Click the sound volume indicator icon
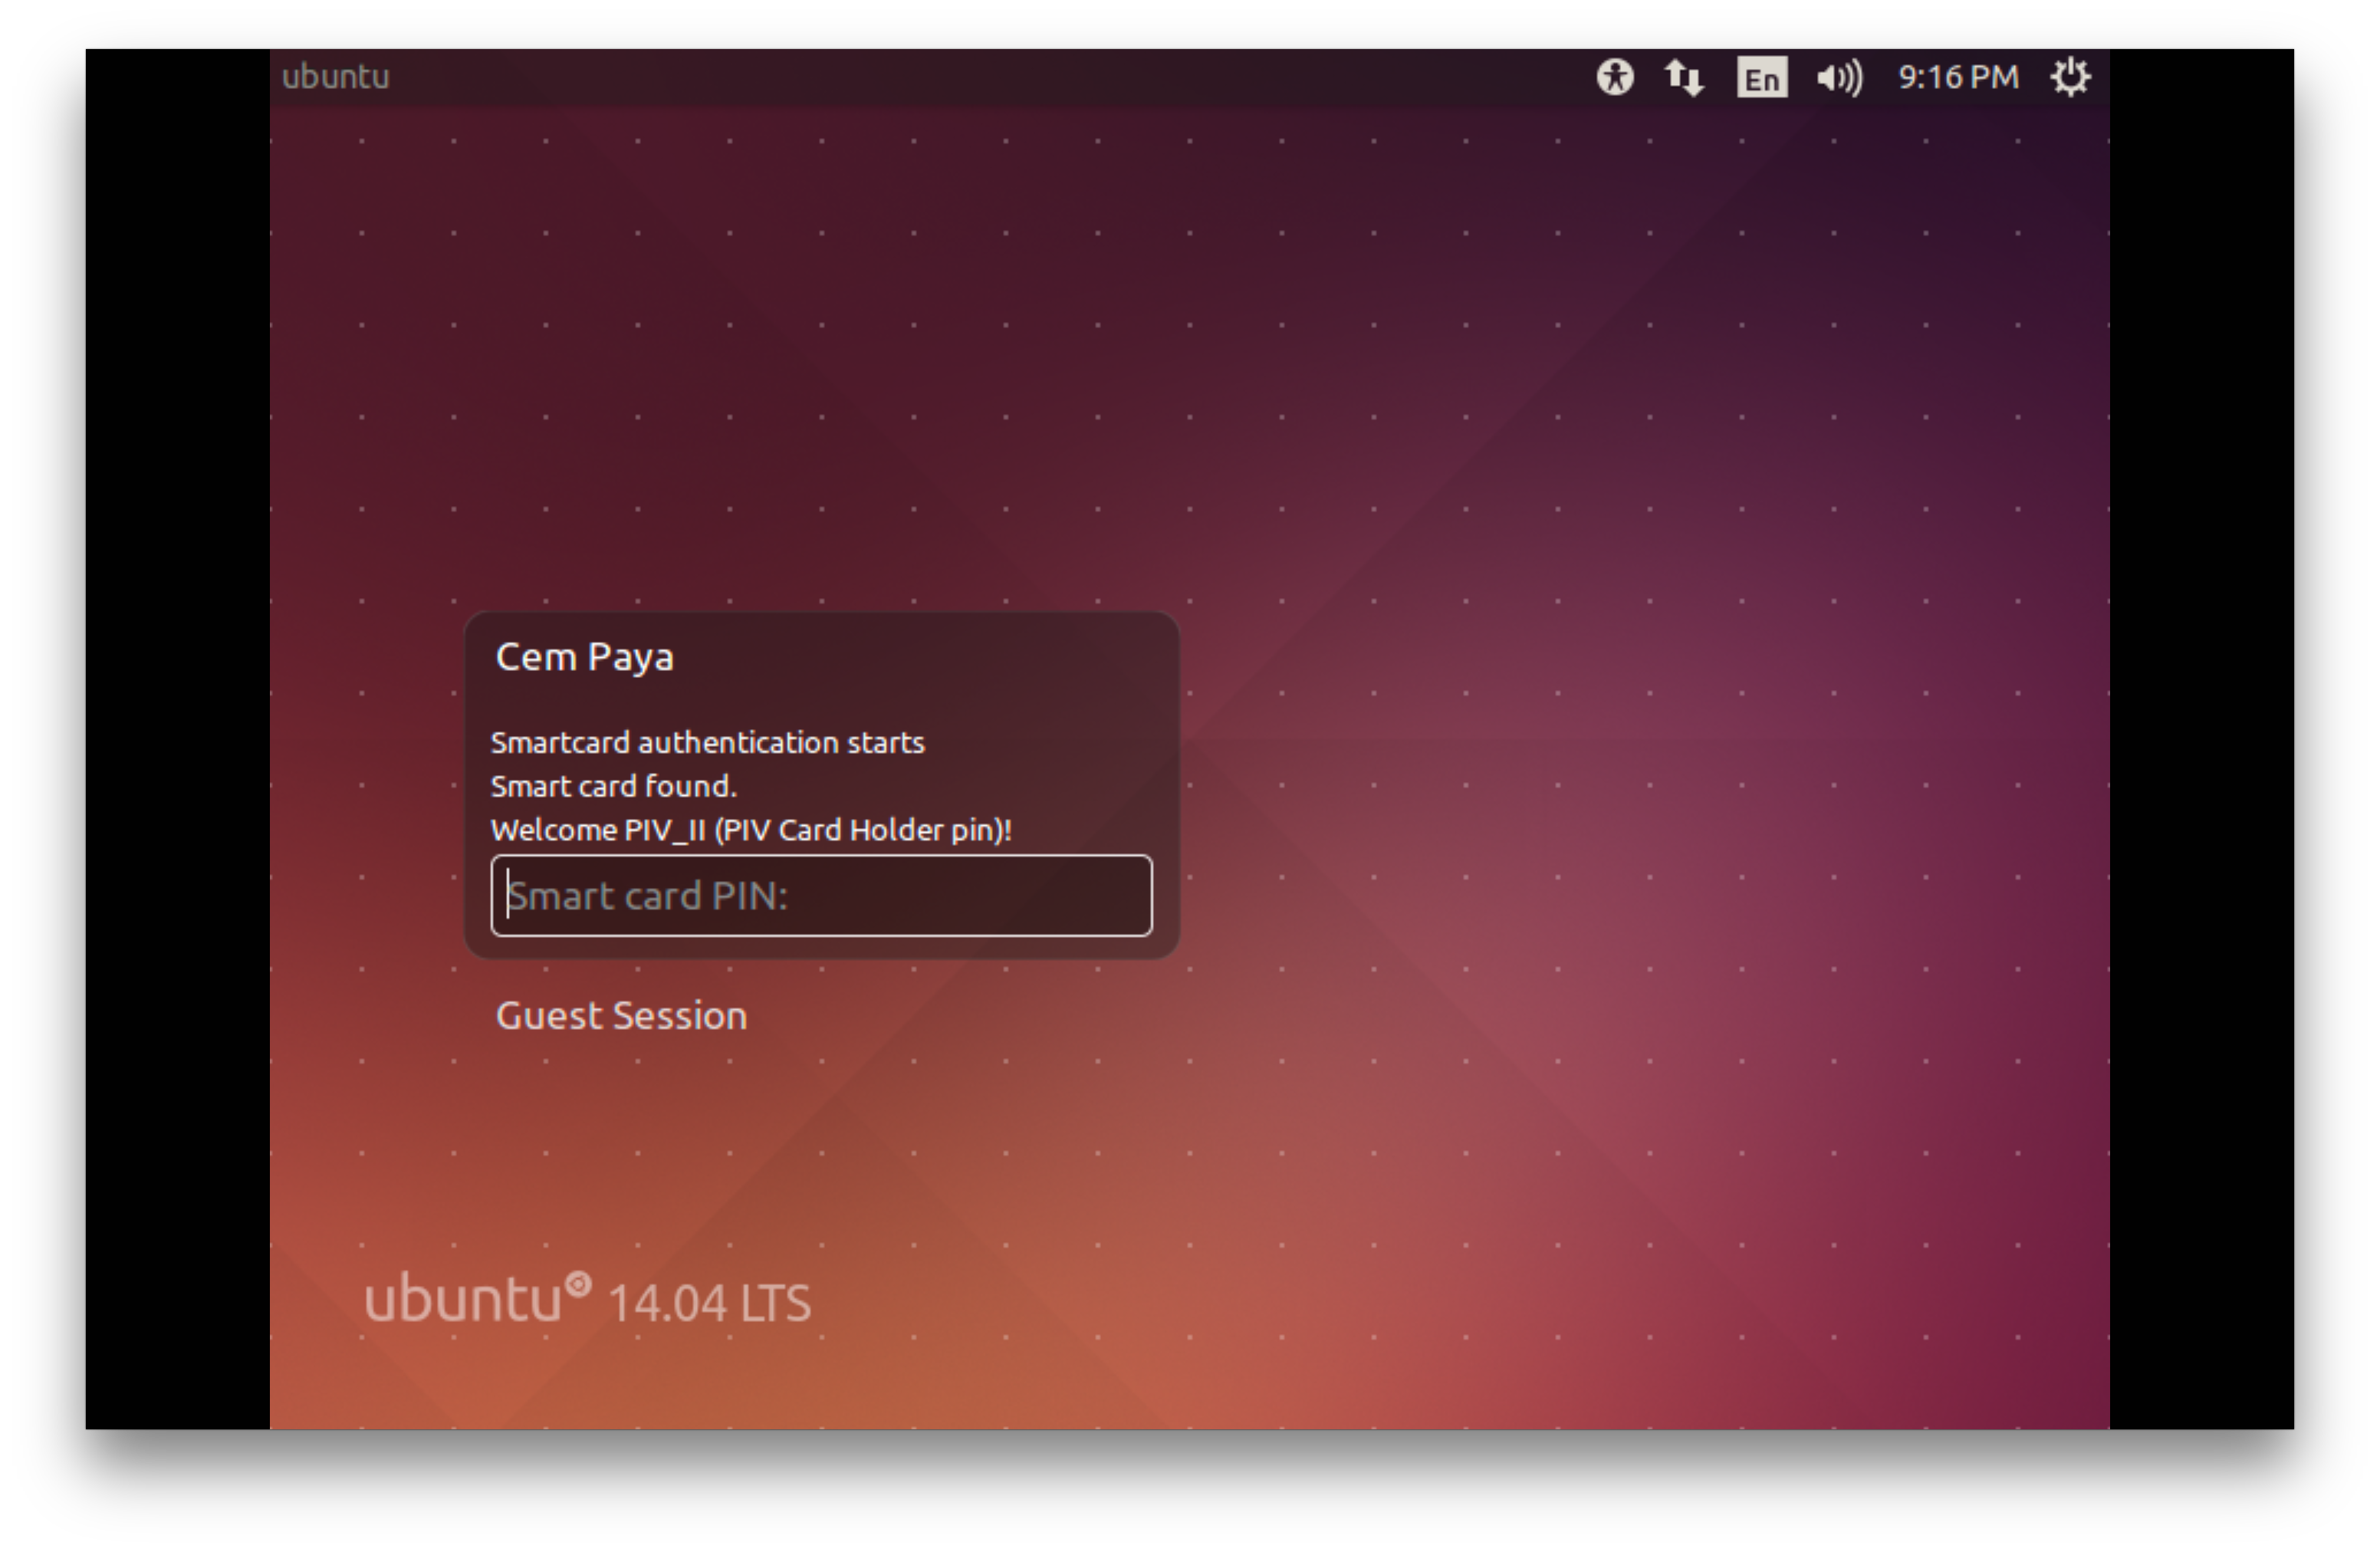This screenshot has width=2380, height=1552. (x=1839, y=77)
